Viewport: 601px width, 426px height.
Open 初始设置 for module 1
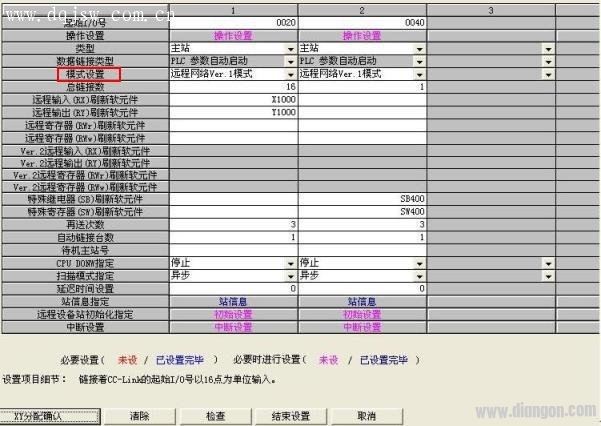(234, 314)
